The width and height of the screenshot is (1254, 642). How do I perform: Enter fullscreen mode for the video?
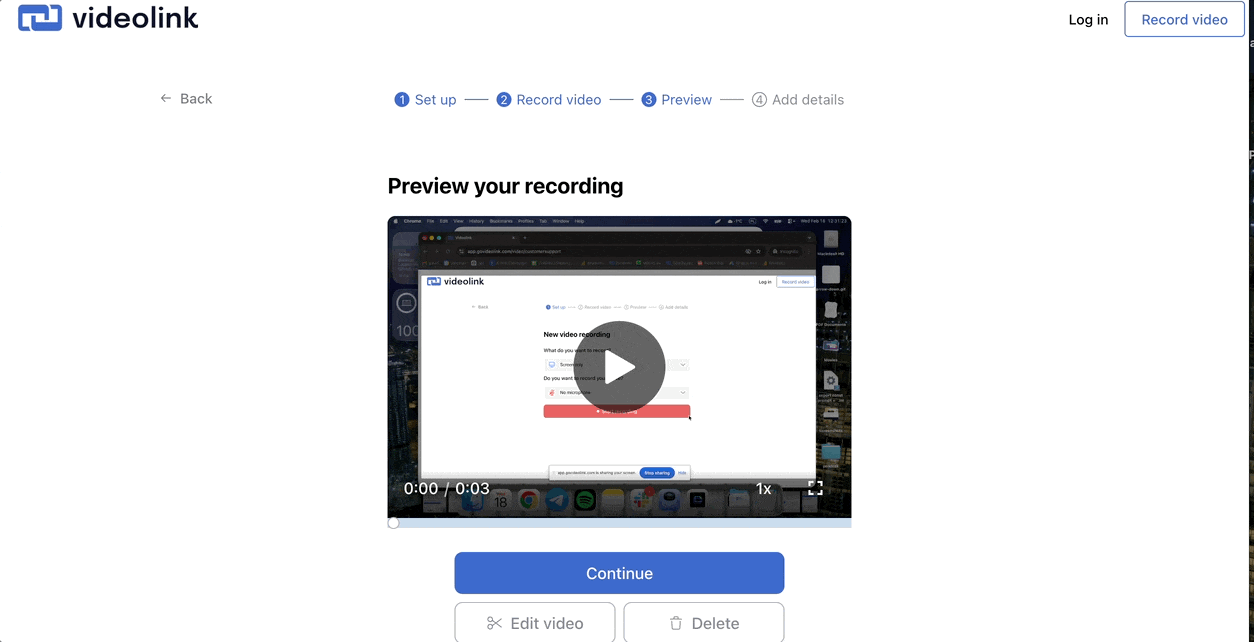click(815, 488)
